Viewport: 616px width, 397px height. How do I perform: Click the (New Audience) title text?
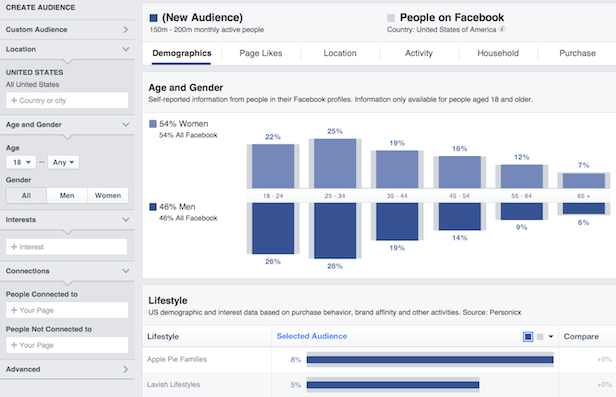(x=202, y=18)
